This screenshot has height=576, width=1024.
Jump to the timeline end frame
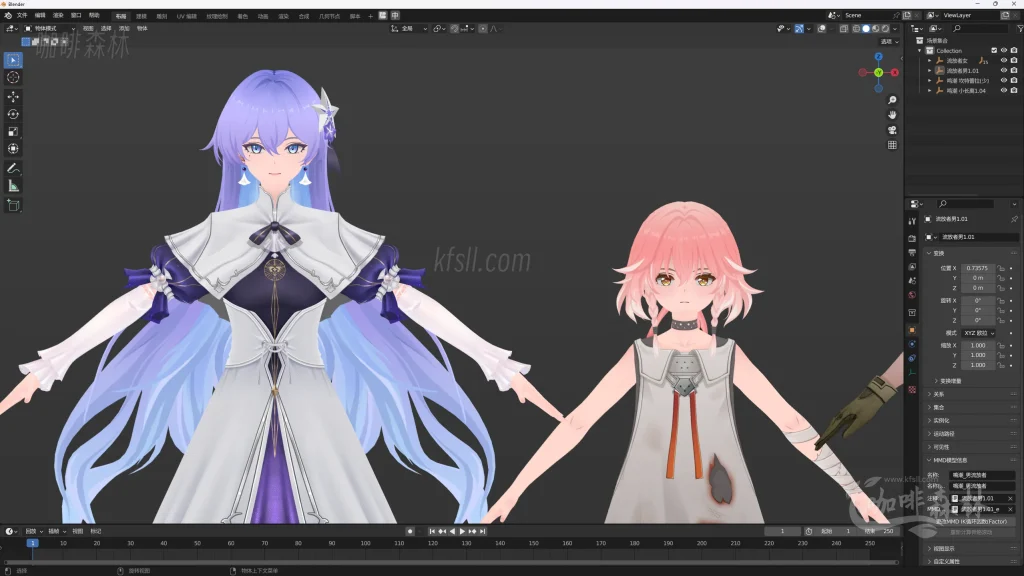[483, 532]
